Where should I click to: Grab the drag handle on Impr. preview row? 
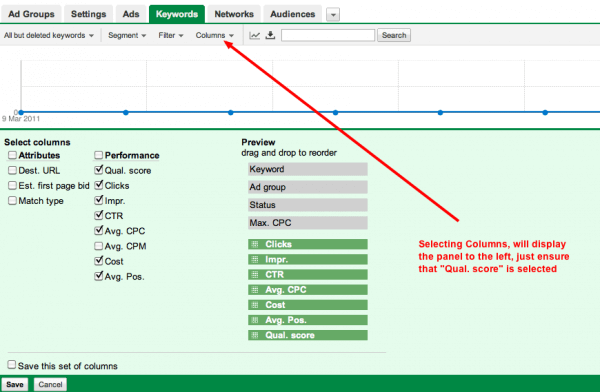255,260
